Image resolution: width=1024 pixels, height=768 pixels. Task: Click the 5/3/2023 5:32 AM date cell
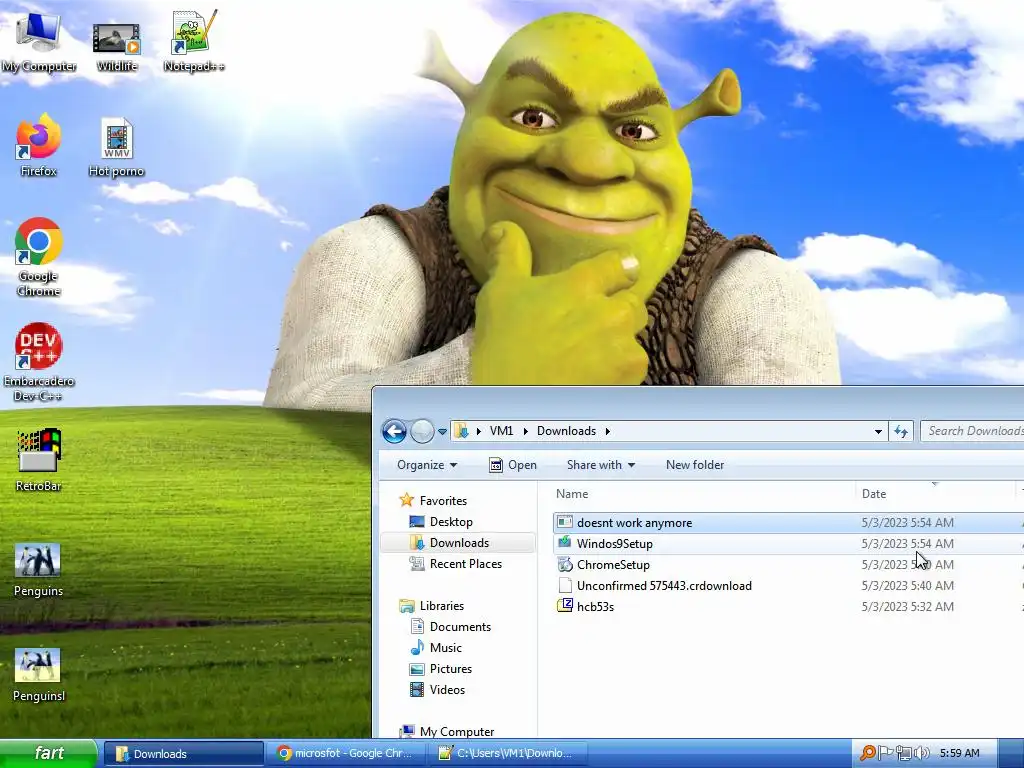point(907,607)
